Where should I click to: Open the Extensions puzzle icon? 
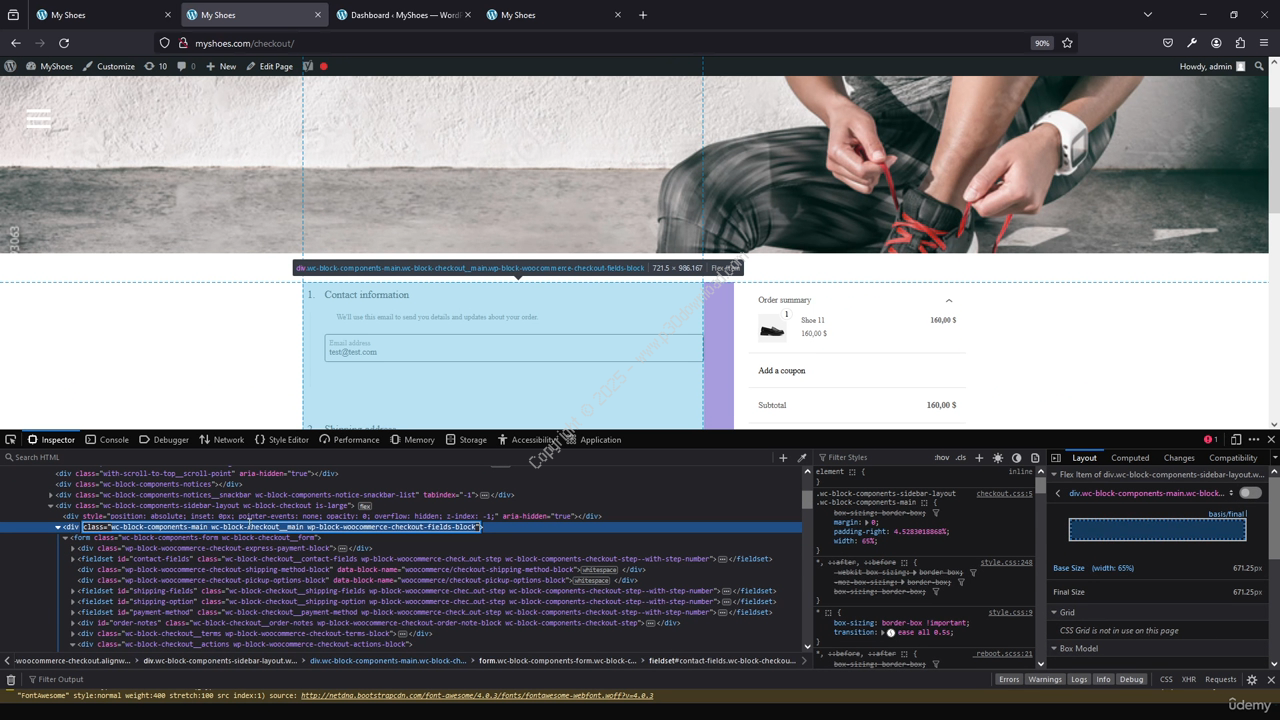click(1240, 43)
